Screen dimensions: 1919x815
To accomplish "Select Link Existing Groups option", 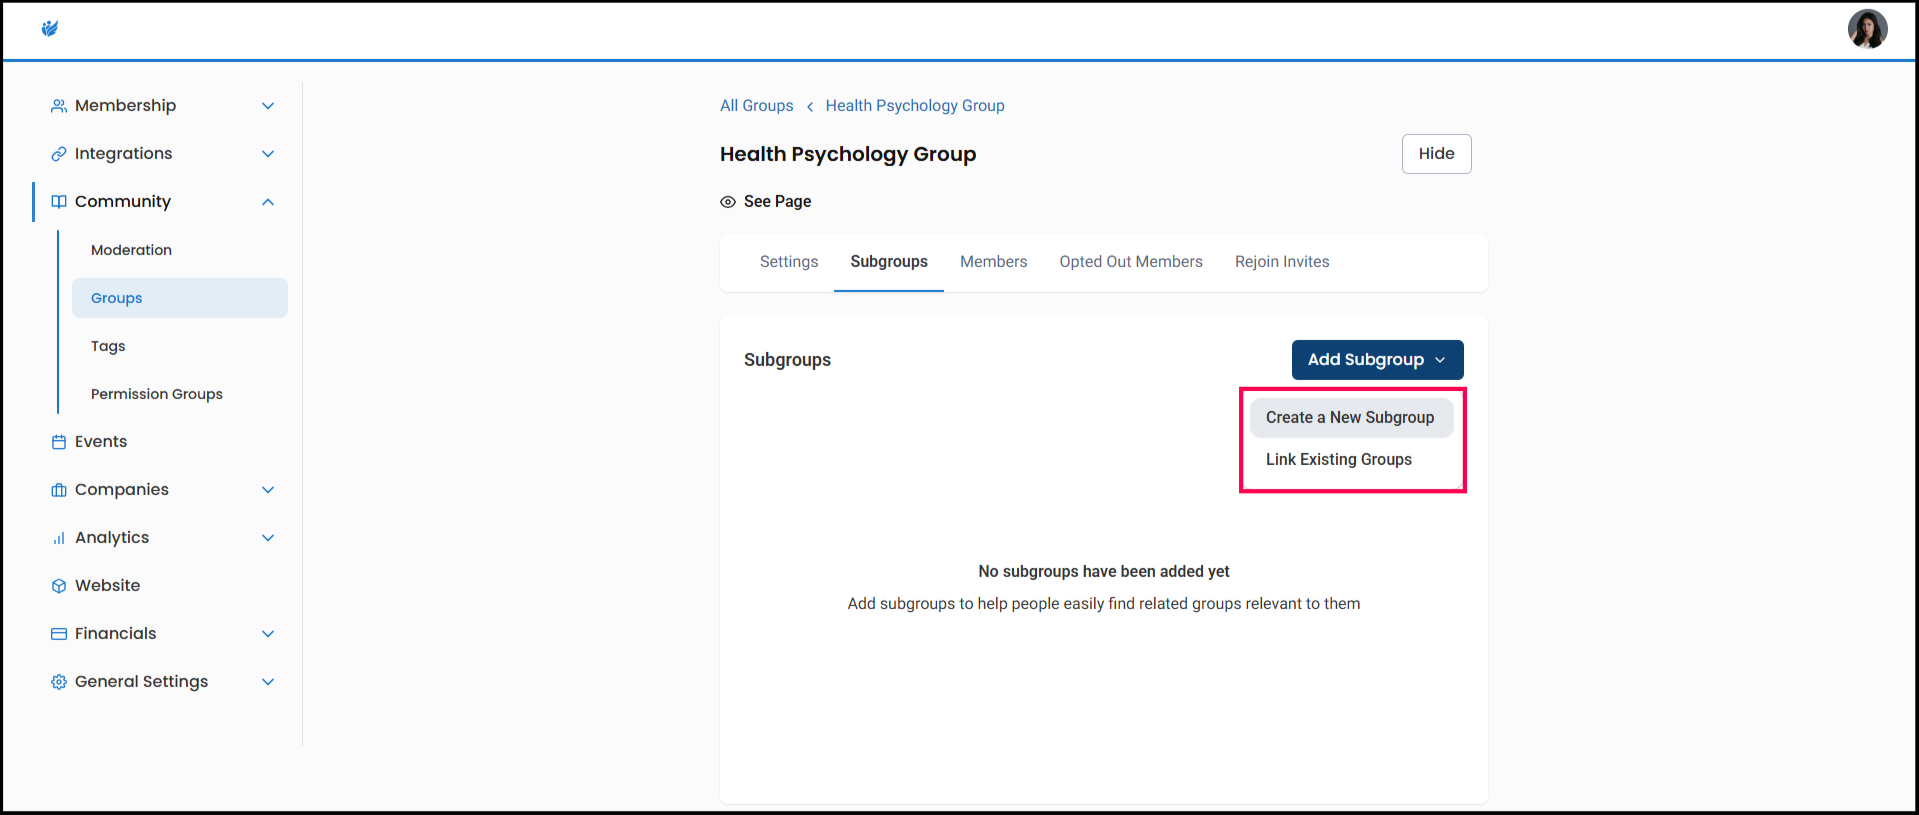I will point(1338,460).
